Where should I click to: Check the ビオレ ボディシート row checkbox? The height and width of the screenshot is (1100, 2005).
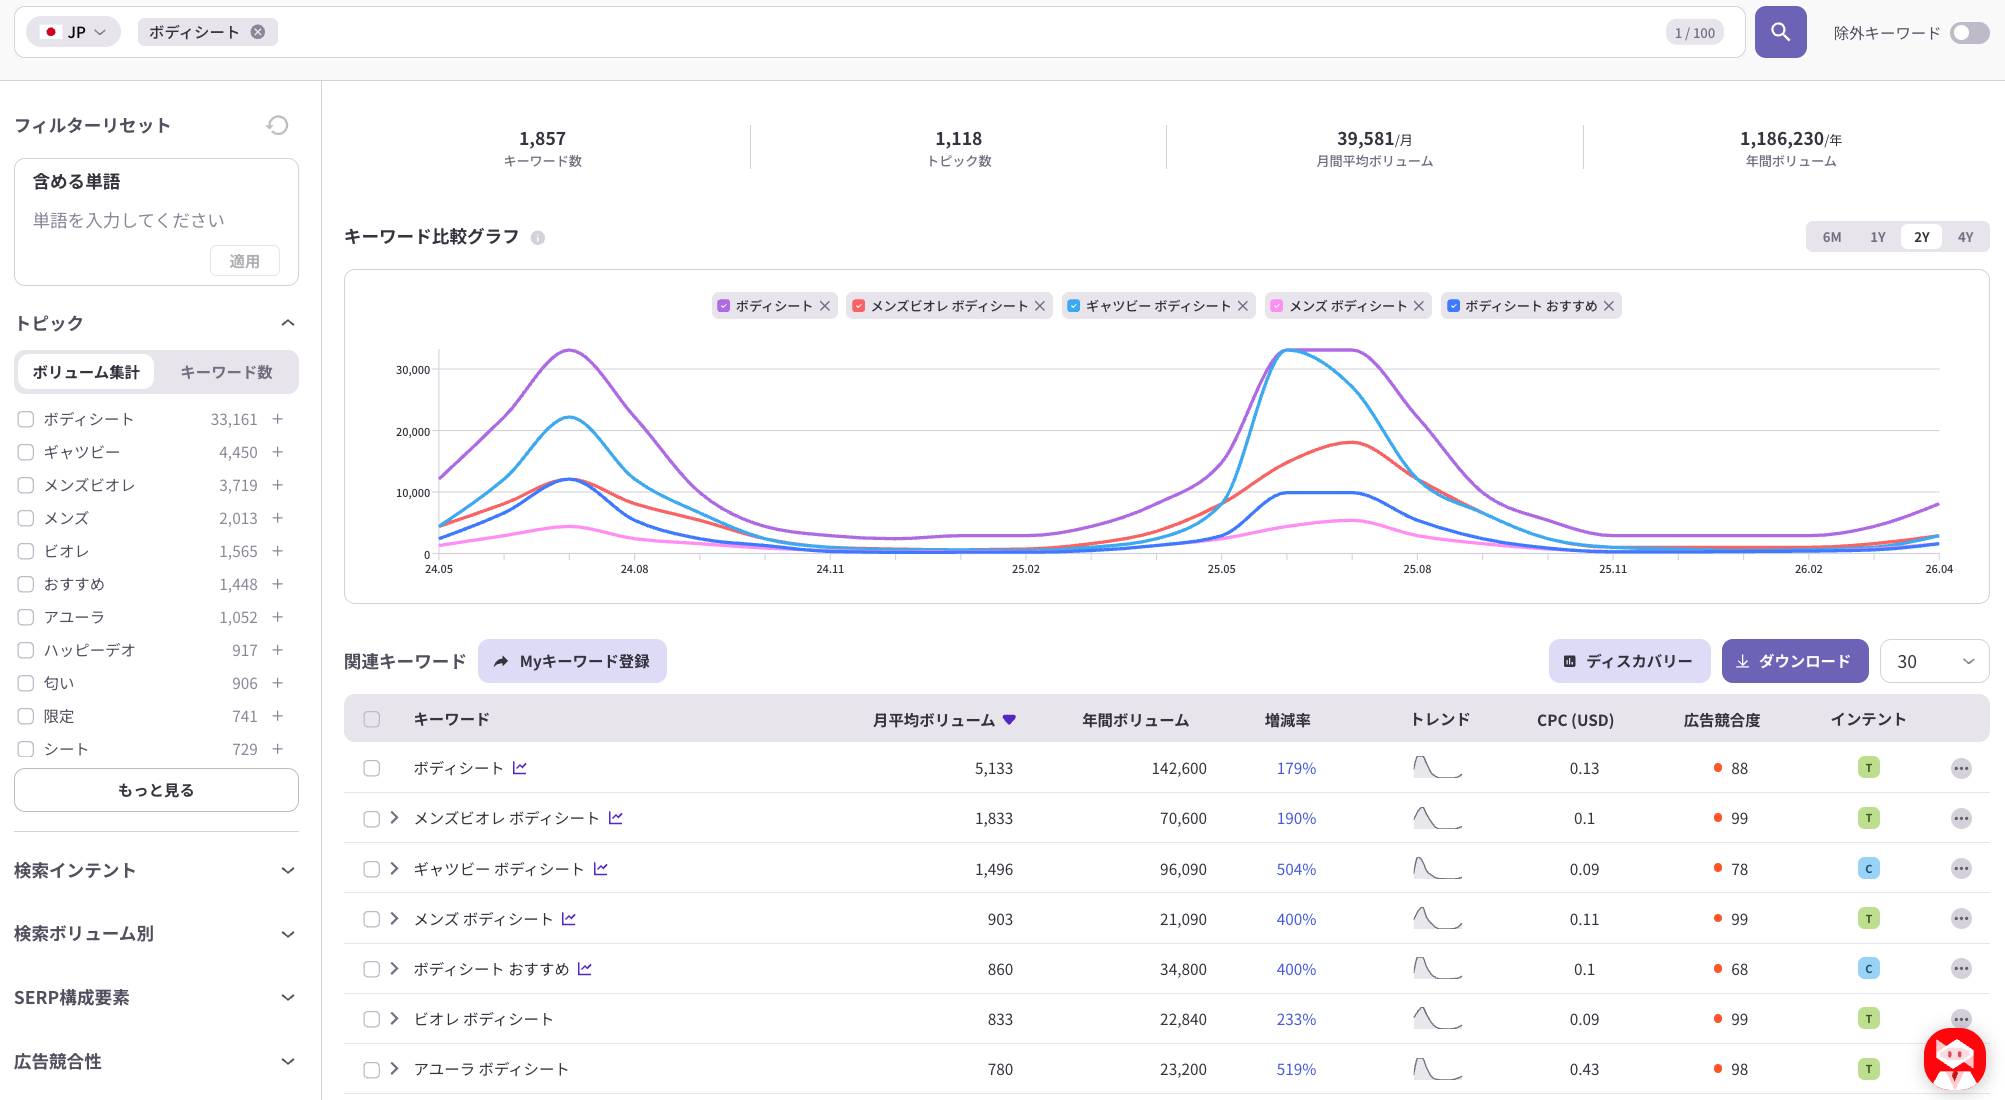372,1019
